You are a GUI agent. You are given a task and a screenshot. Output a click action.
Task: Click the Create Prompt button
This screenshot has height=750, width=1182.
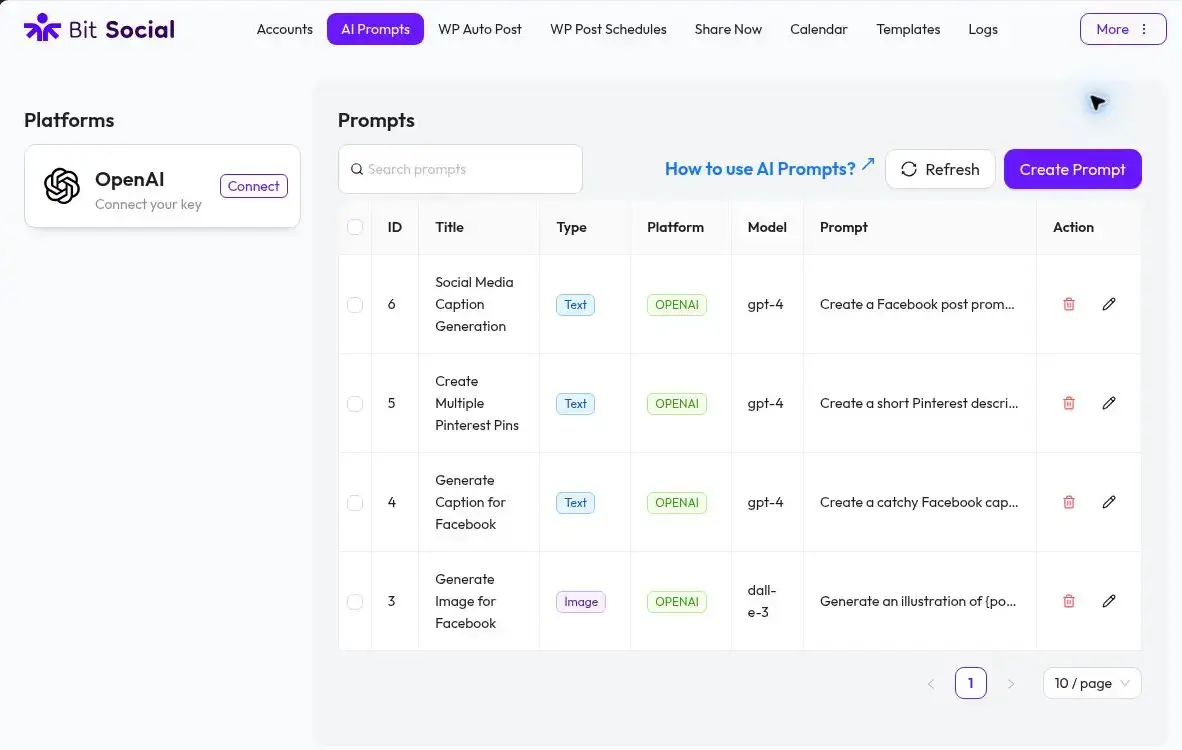point(1072,169)
